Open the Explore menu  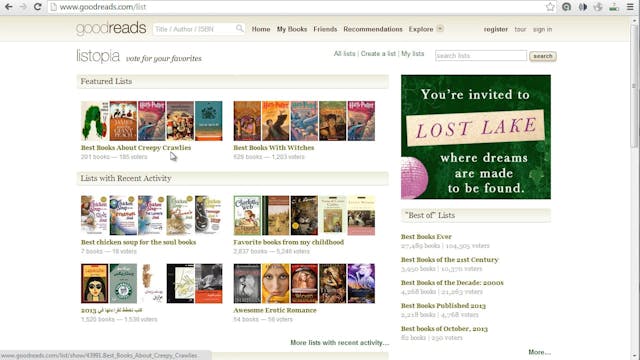[421, 29]
